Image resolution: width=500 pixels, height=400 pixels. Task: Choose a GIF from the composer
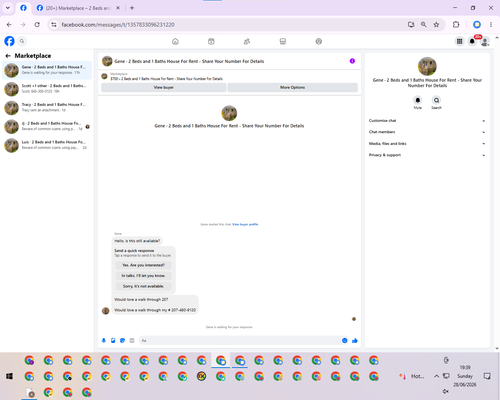[132, 340]
